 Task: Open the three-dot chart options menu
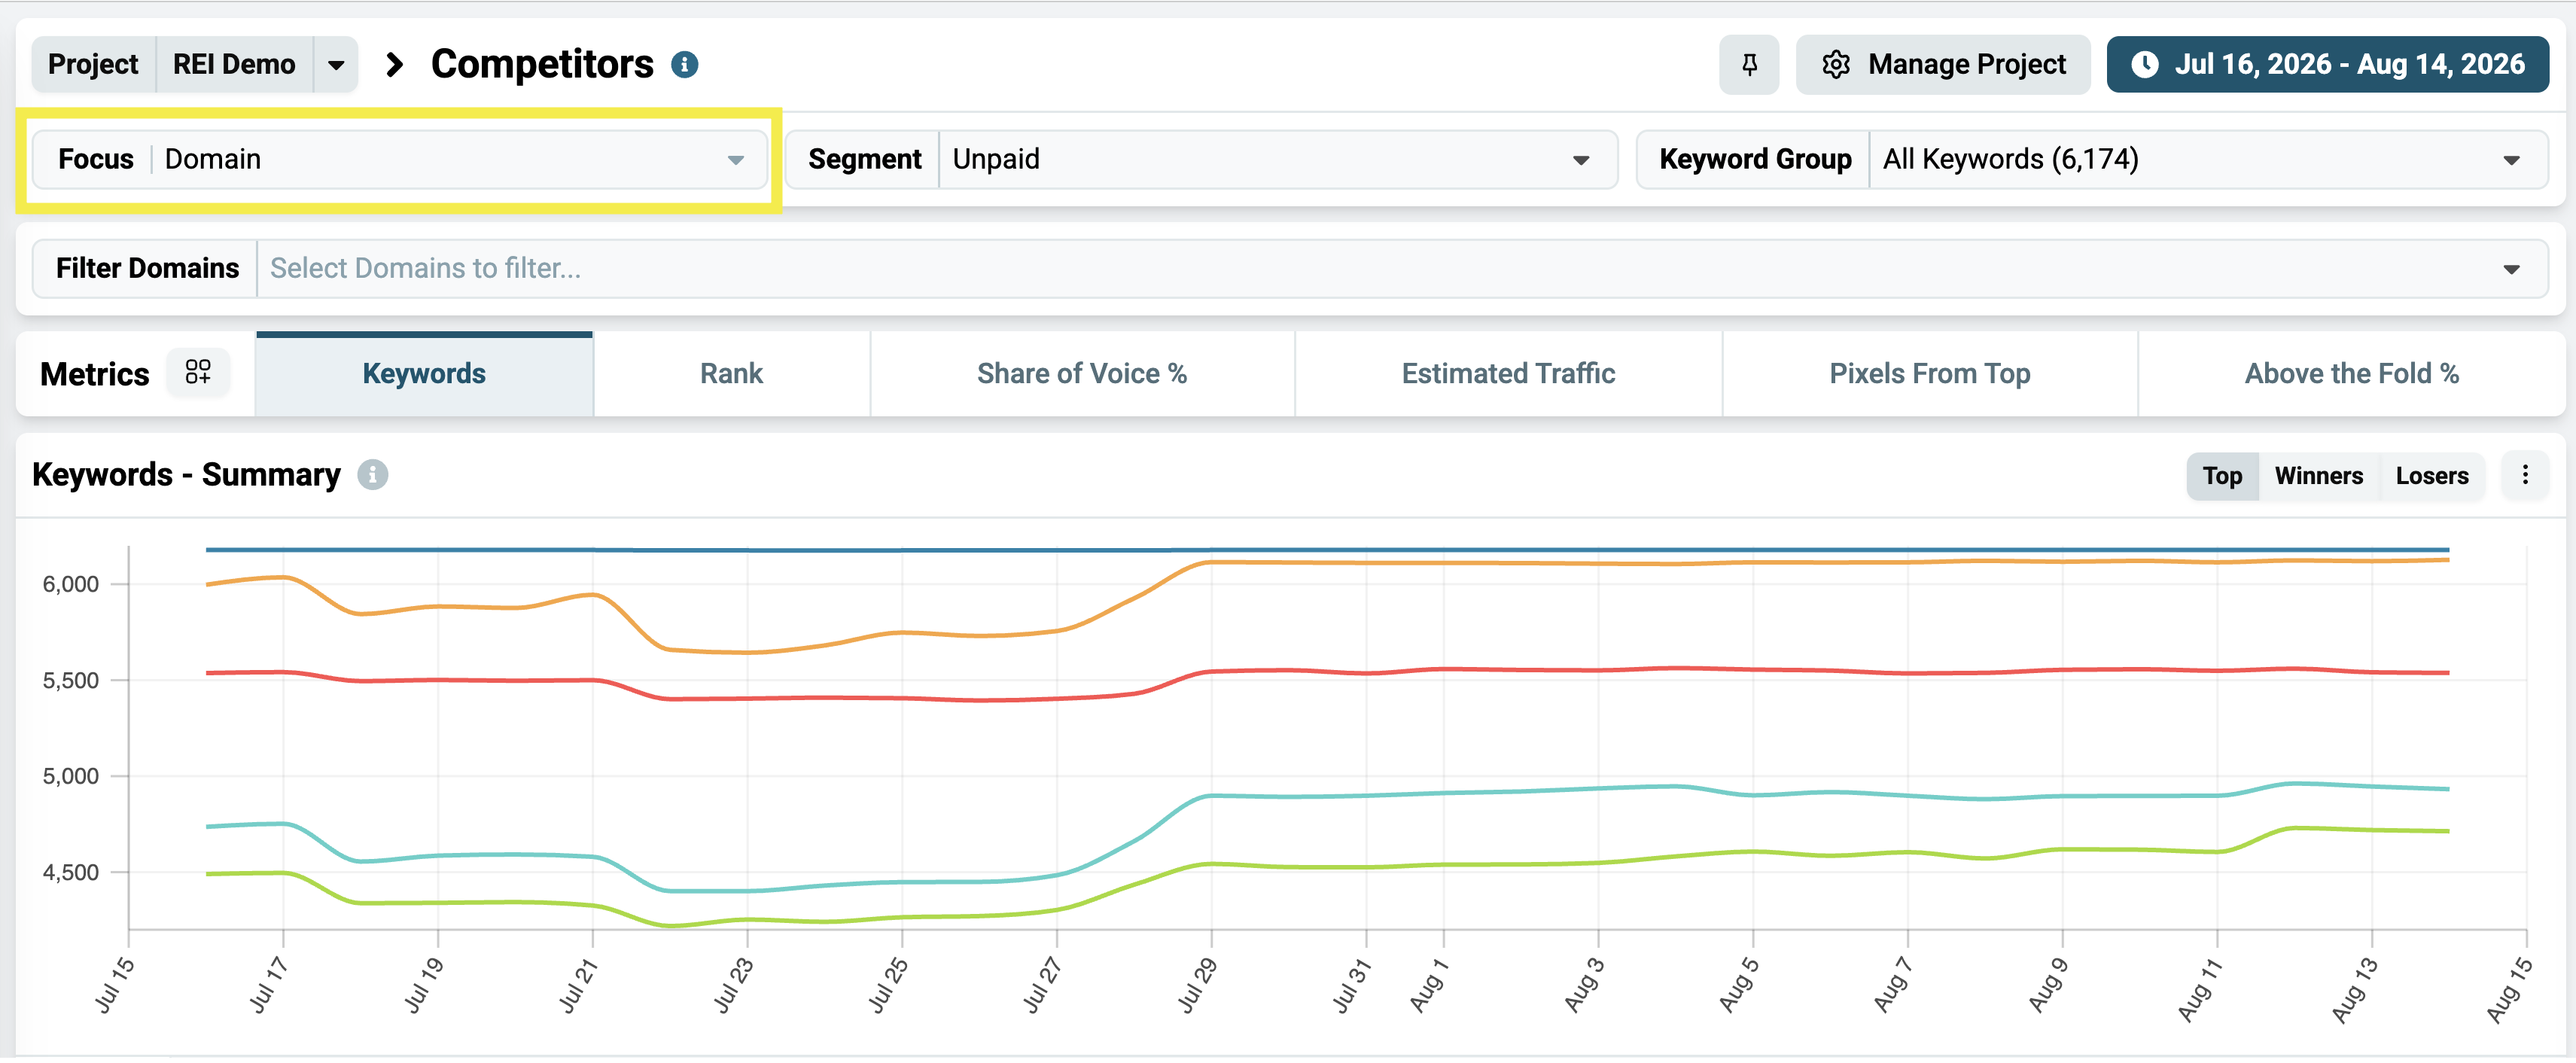tap(2524, 475)
